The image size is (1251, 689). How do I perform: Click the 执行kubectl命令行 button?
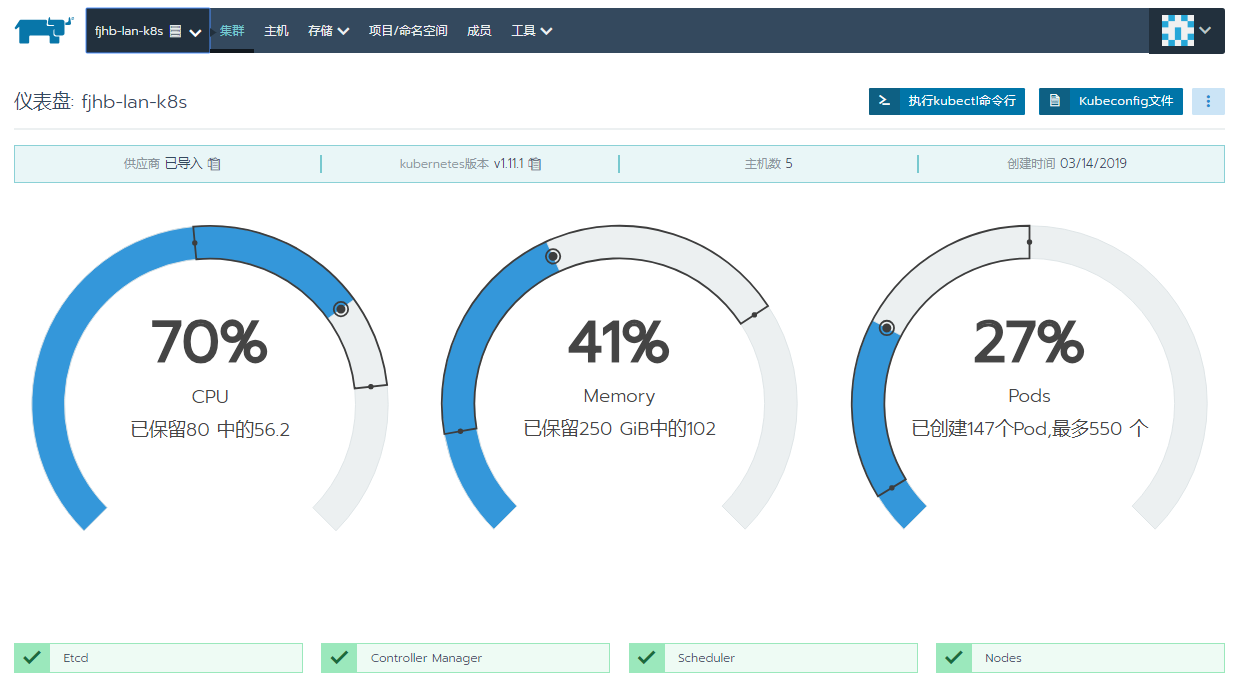point(947,101)
